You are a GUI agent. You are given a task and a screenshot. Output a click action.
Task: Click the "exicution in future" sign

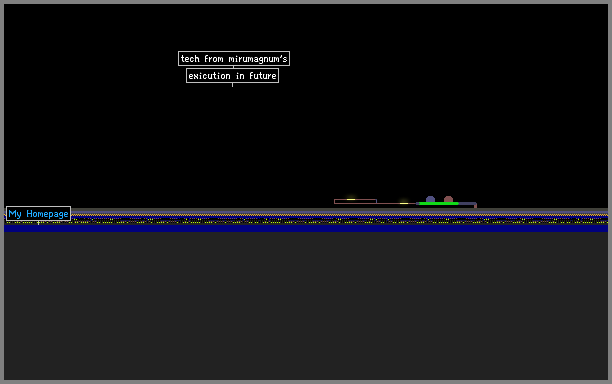[232, 76]
